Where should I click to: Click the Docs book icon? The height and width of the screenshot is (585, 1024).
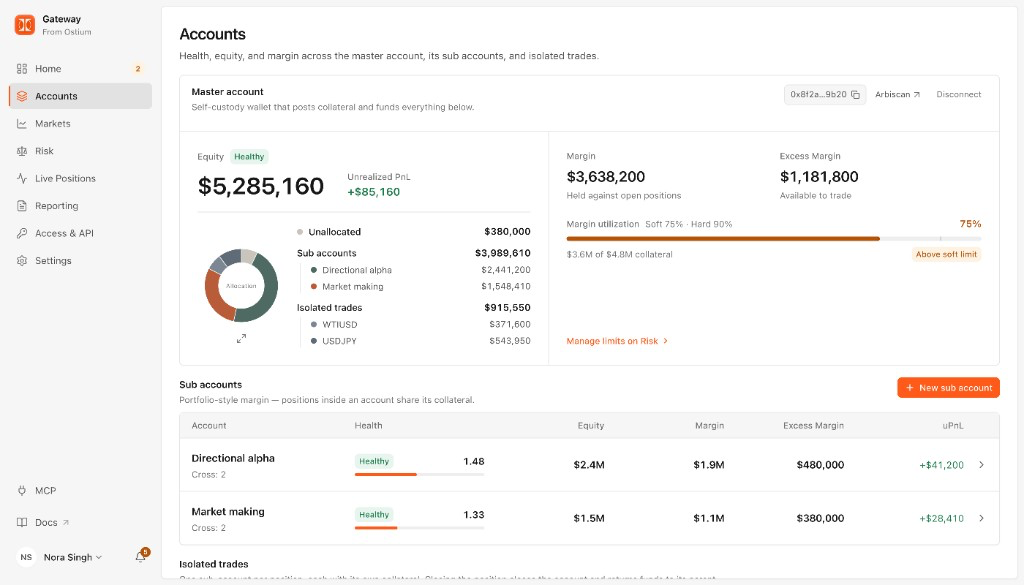coord(22,522)
